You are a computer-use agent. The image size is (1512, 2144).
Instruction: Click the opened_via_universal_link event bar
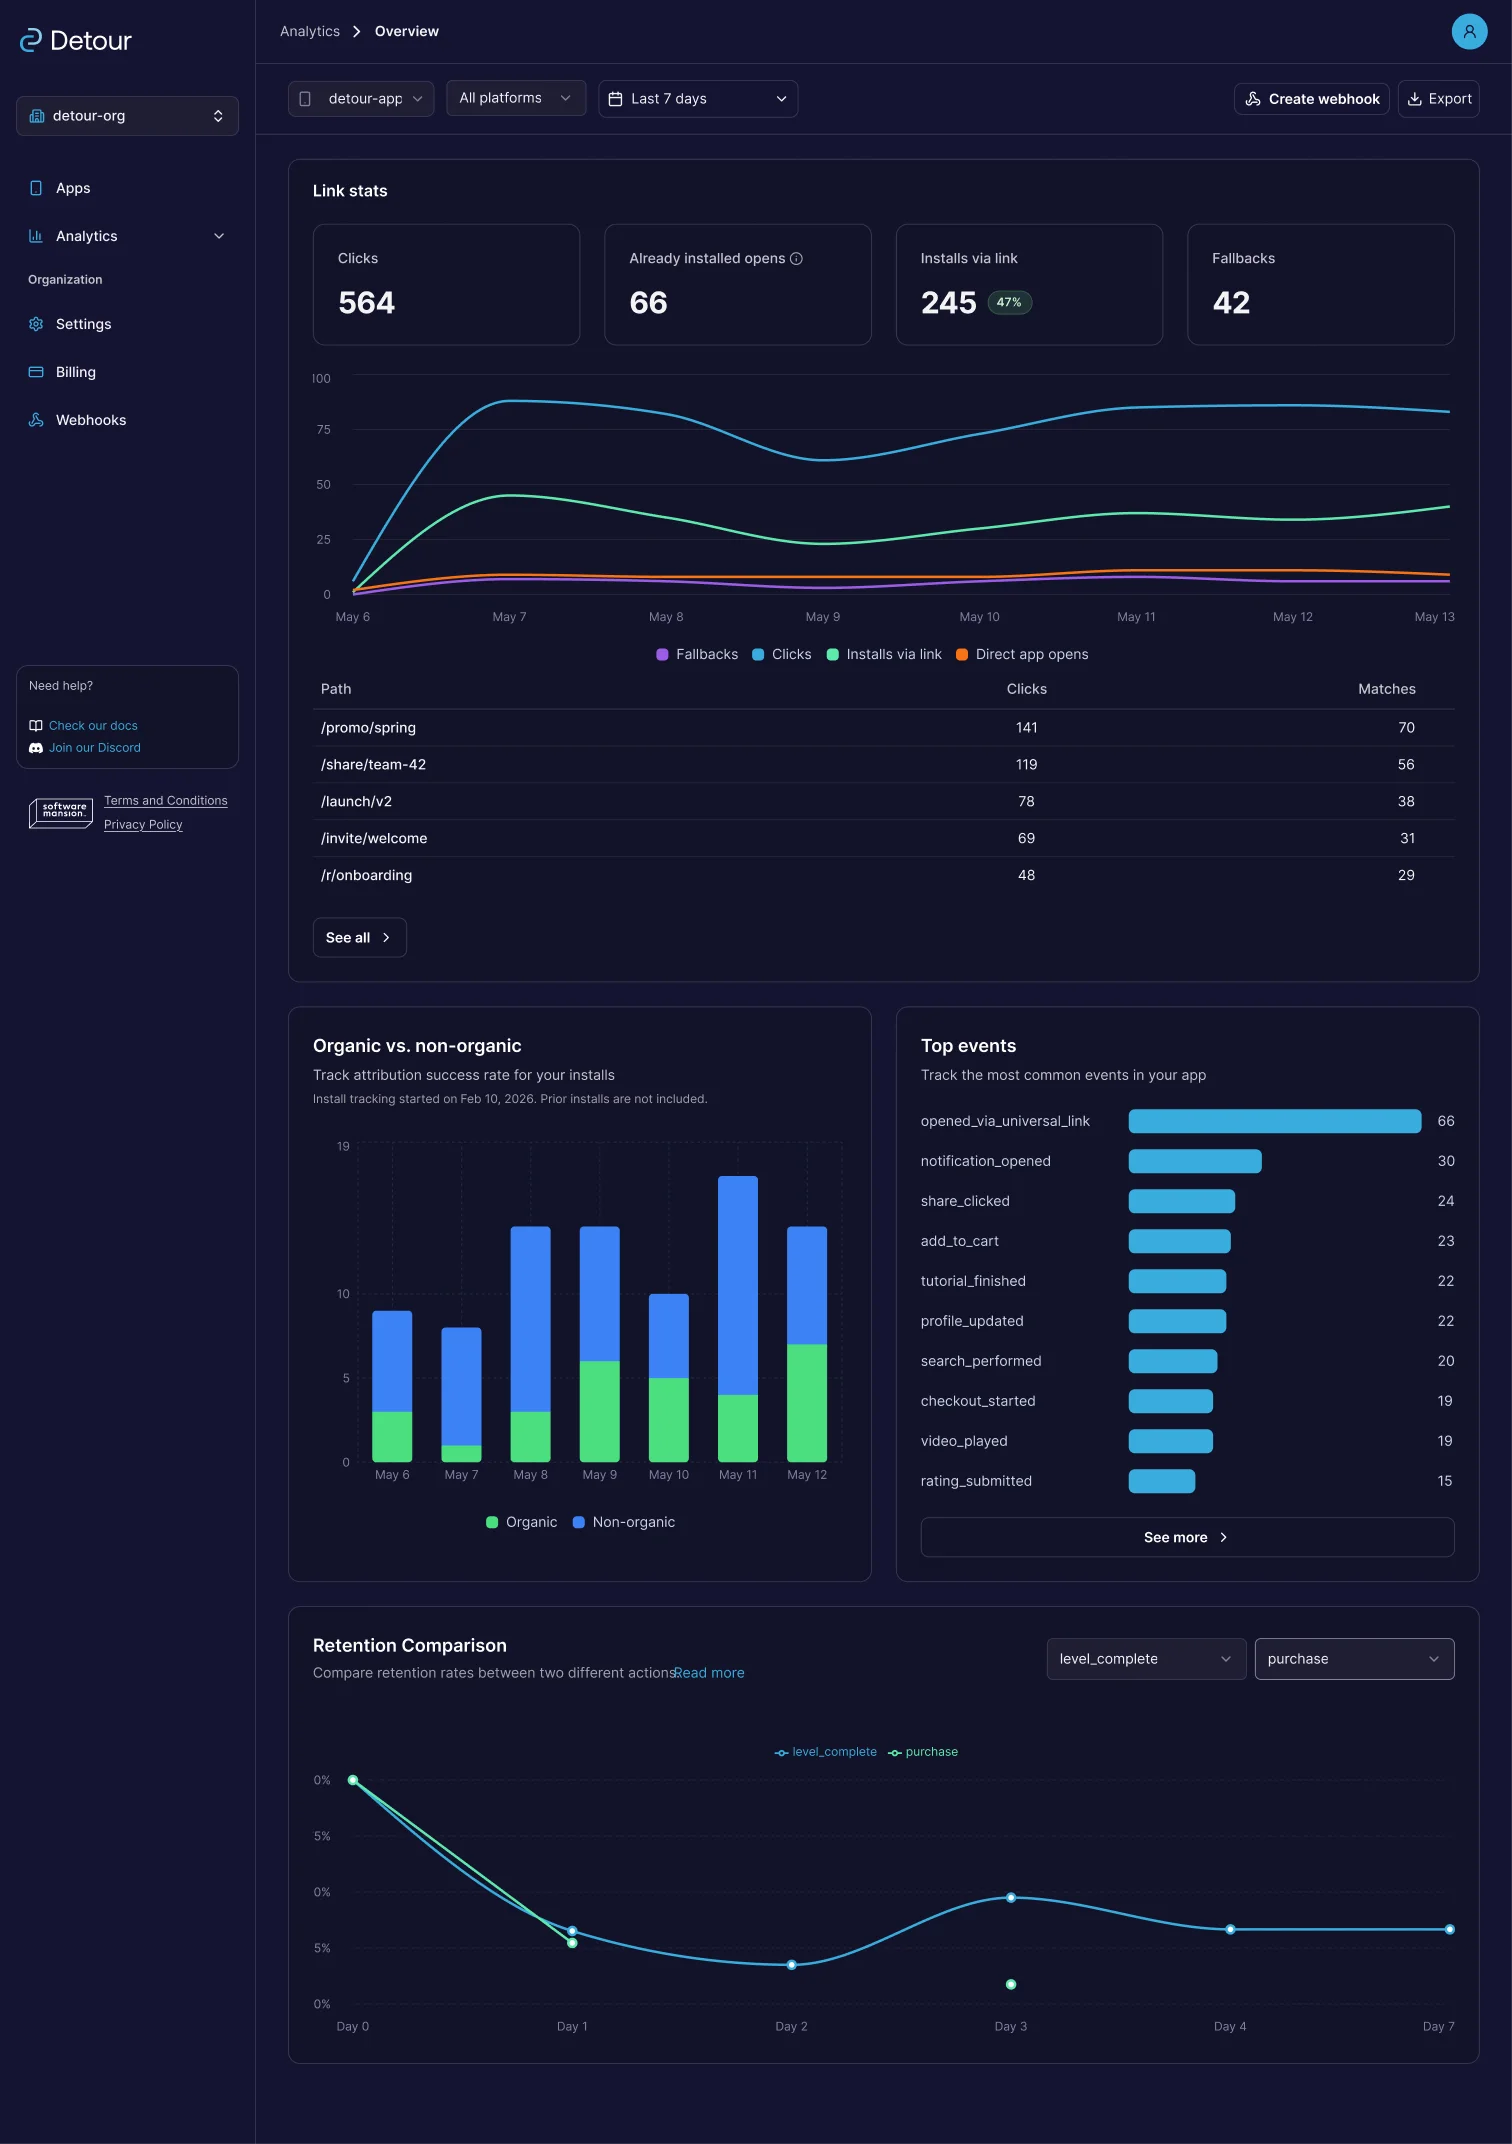(x=1275, y=1122)
